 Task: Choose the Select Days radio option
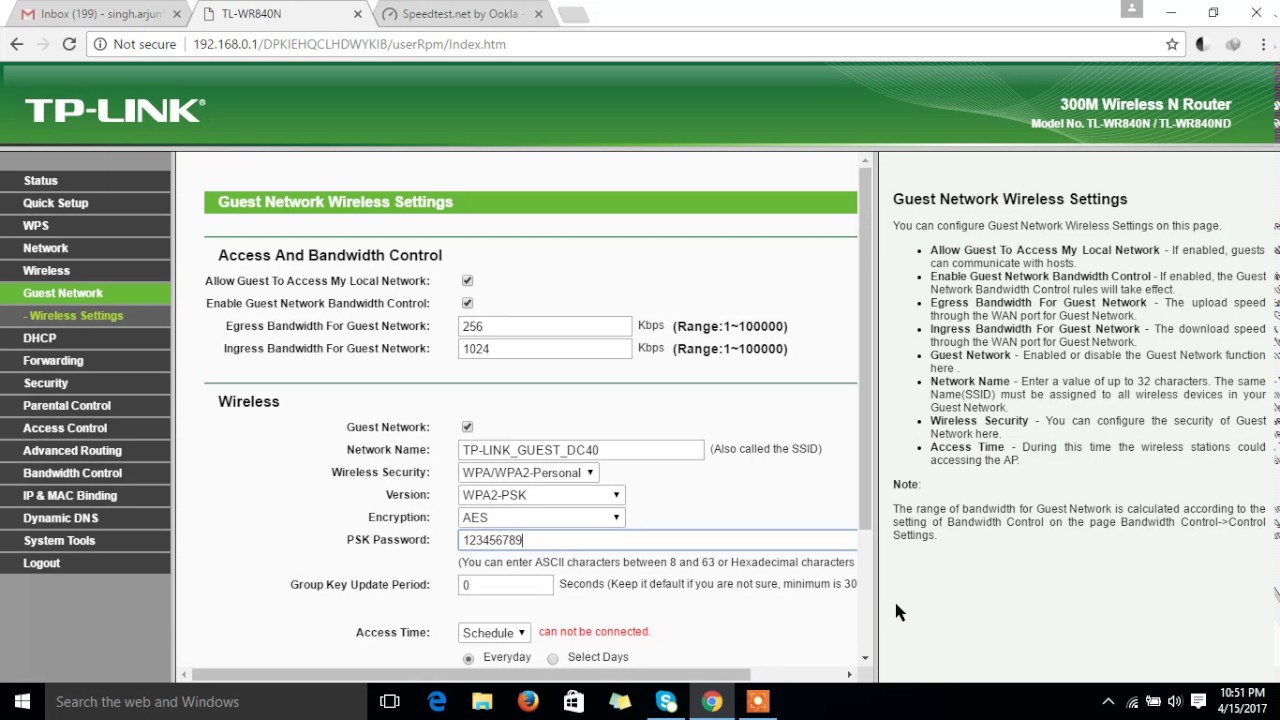(552, 658)
